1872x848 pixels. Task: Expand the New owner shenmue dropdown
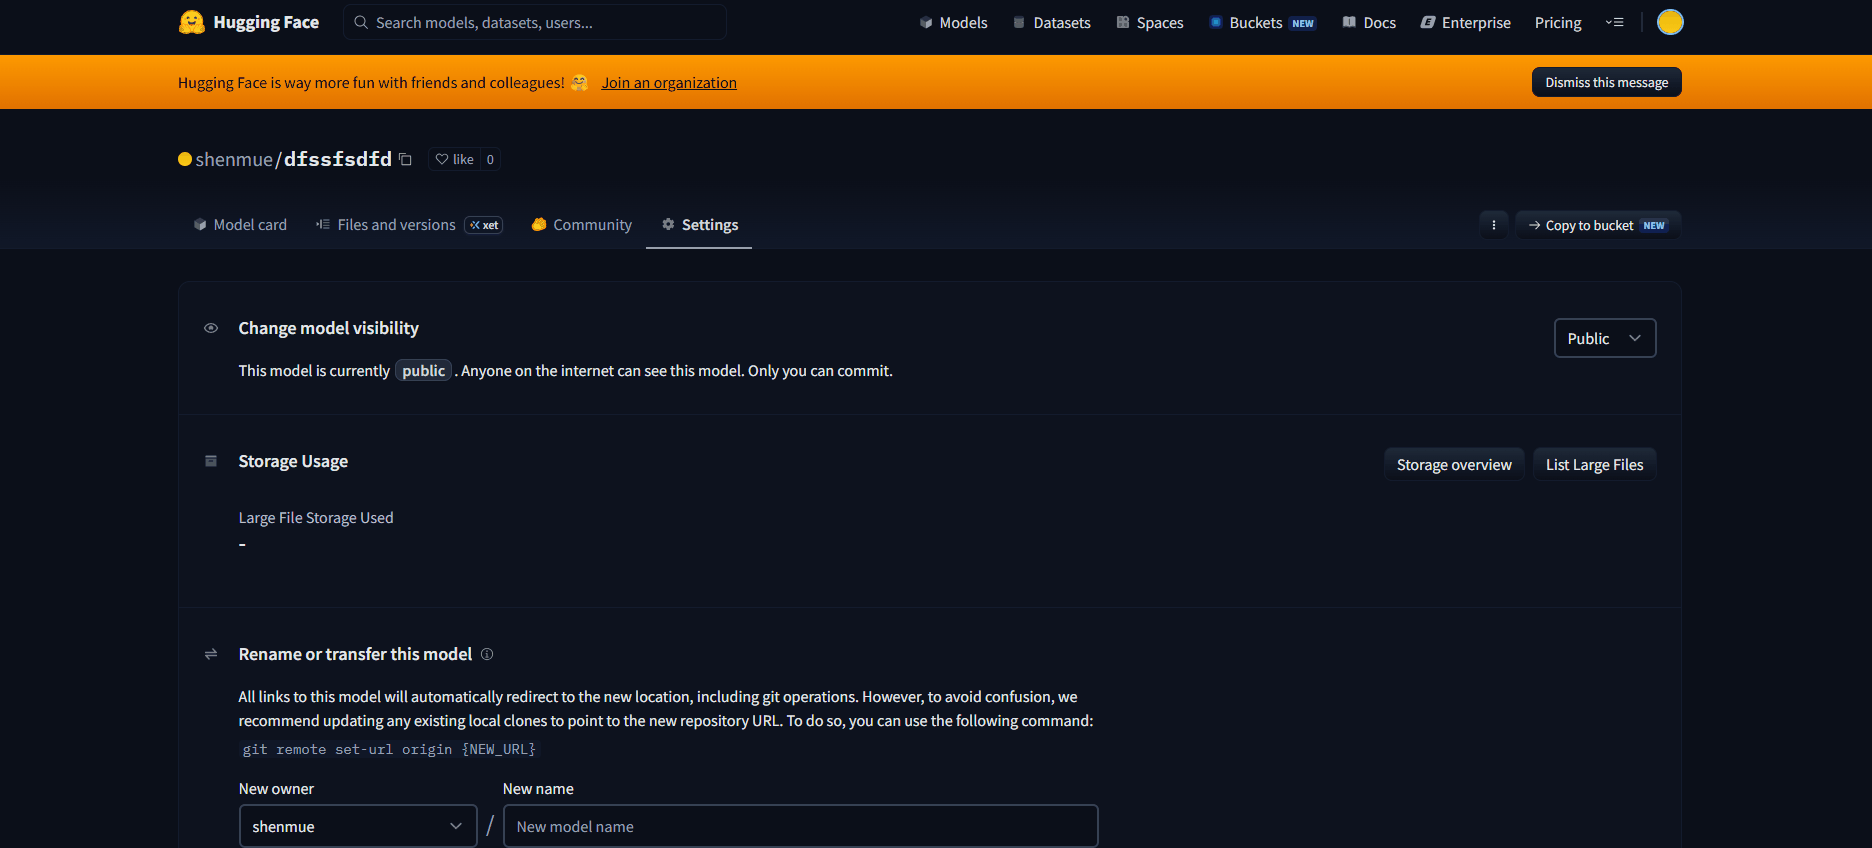point(358,826)
